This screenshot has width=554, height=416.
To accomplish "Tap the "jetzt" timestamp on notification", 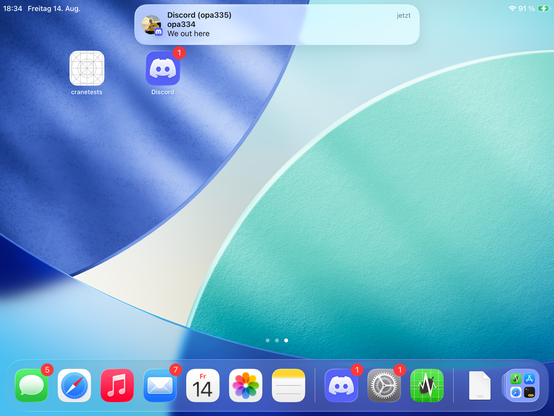I will 403,16.
